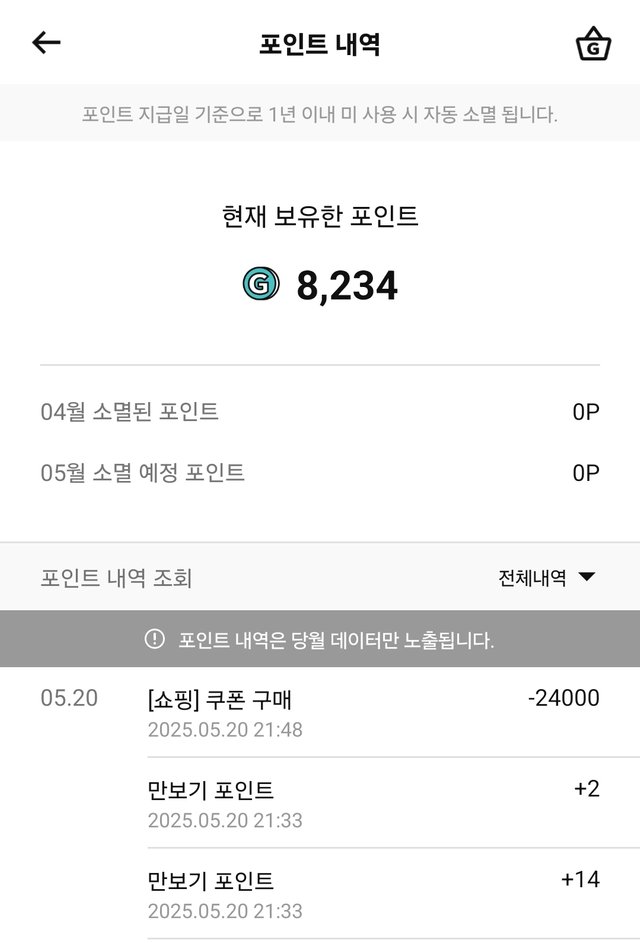
Task: Tap the exclamation info icon in gray banner
Action: (155, 638)
